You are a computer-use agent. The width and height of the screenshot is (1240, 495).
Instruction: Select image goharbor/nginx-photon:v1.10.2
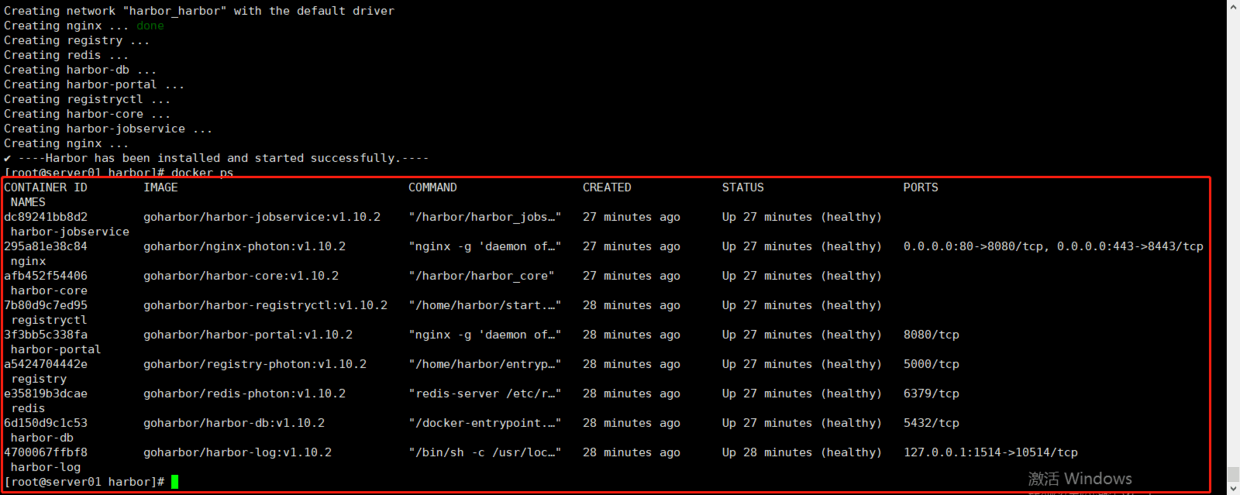pyautogui.click(x=244, y=246)
